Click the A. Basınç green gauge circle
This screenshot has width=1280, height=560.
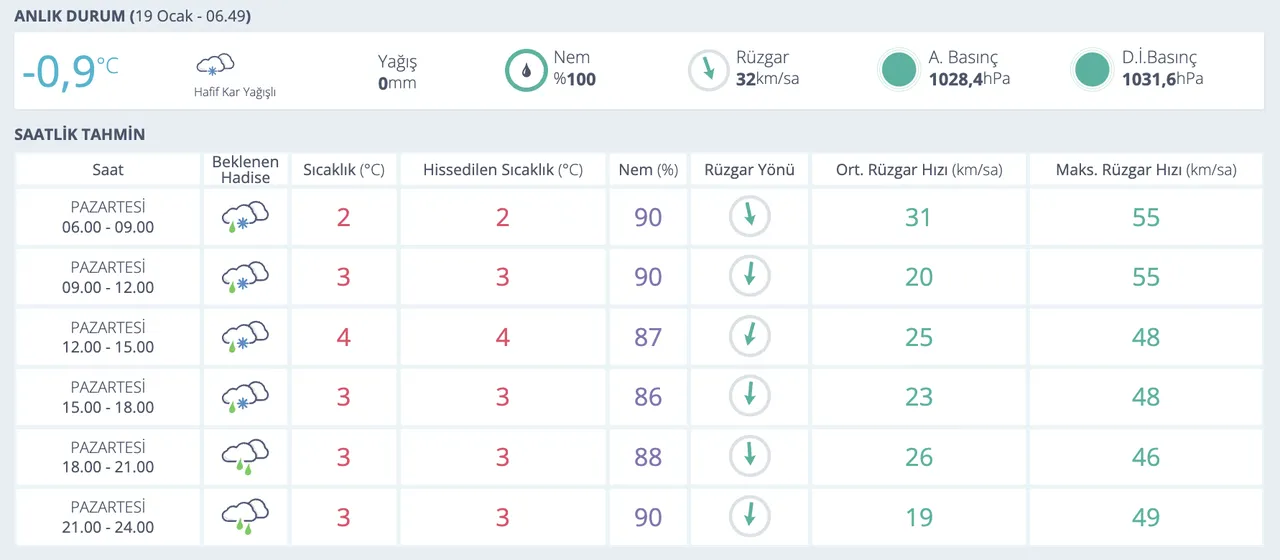coord(898,70)
